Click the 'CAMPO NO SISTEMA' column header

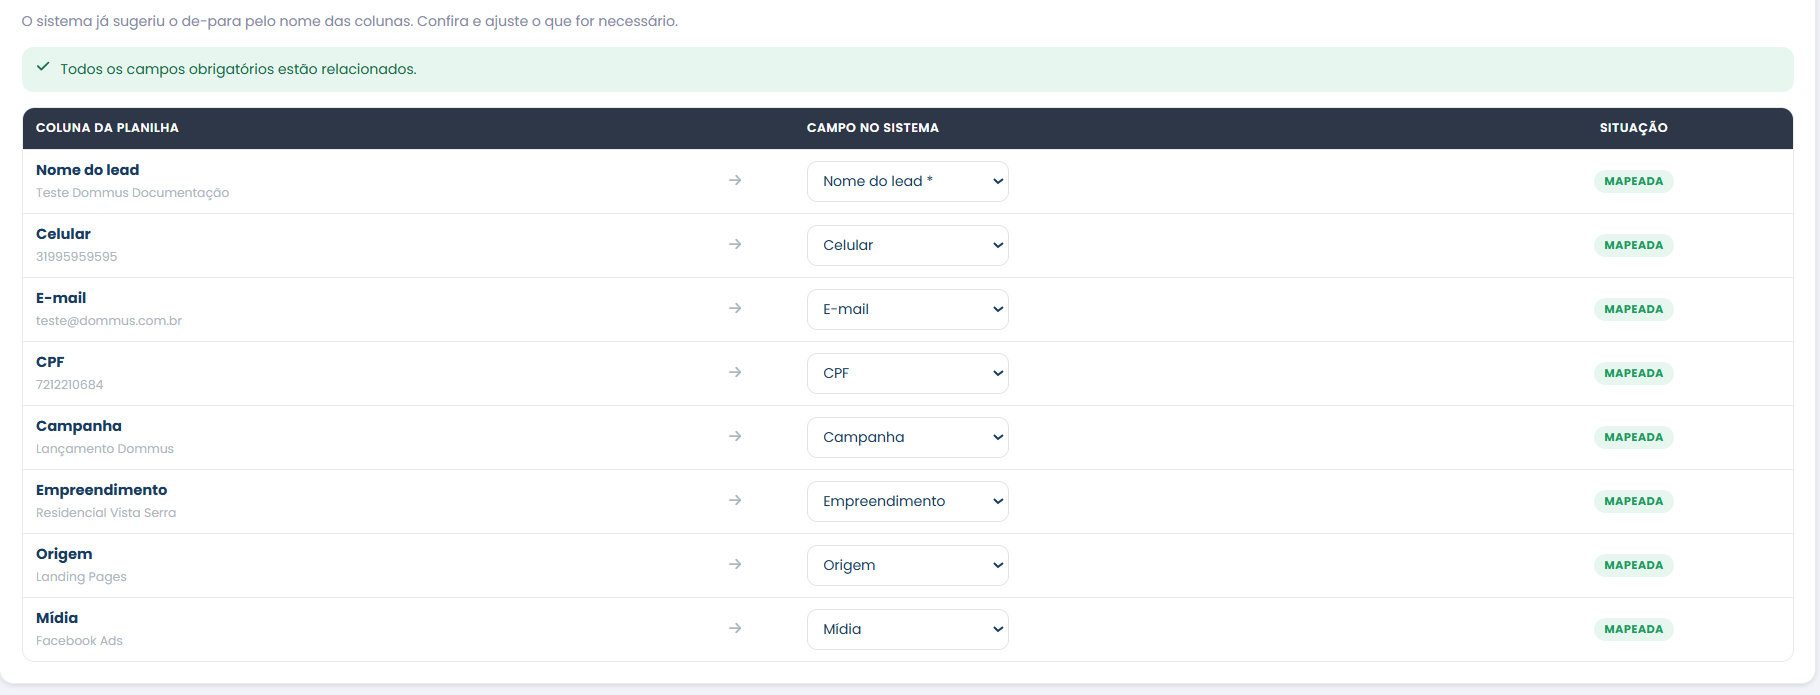click(x=873, y=128)
